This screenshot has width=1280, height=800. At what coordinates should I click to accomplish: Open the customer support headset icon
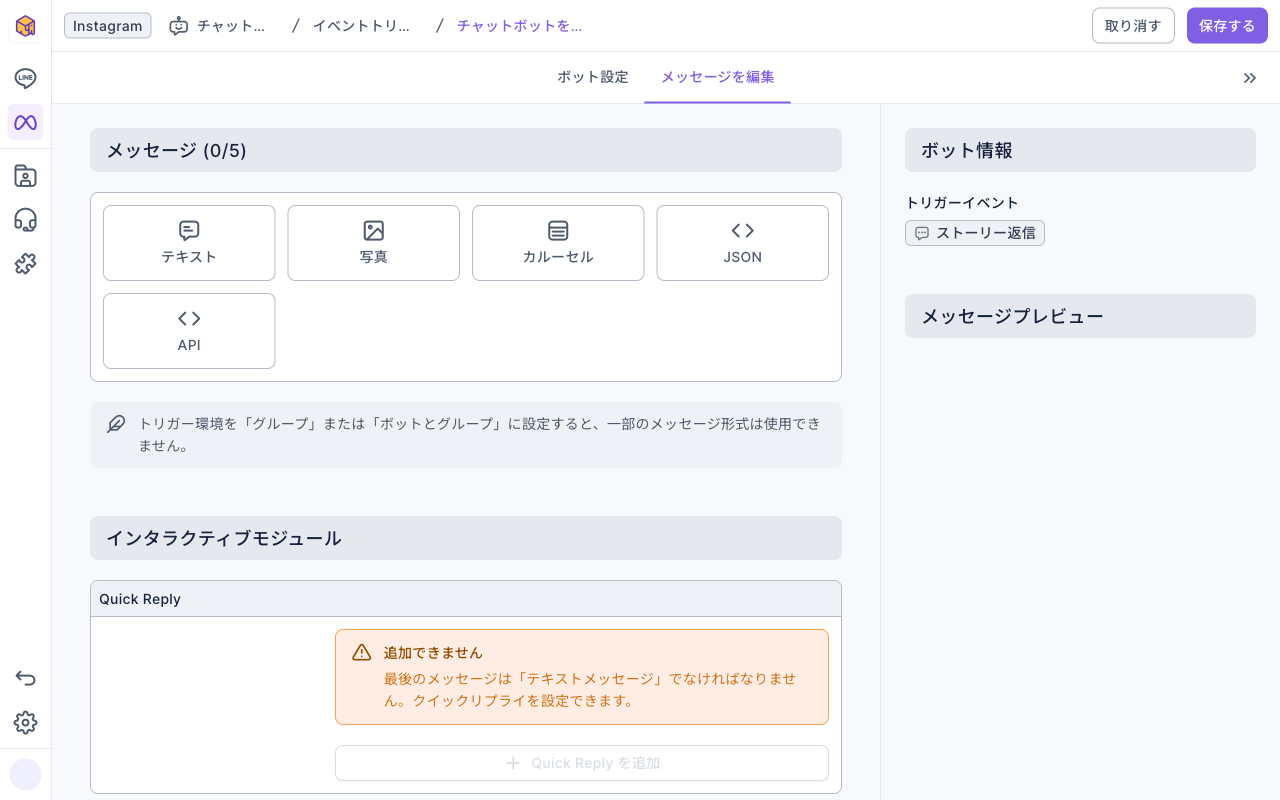(25, 220)
